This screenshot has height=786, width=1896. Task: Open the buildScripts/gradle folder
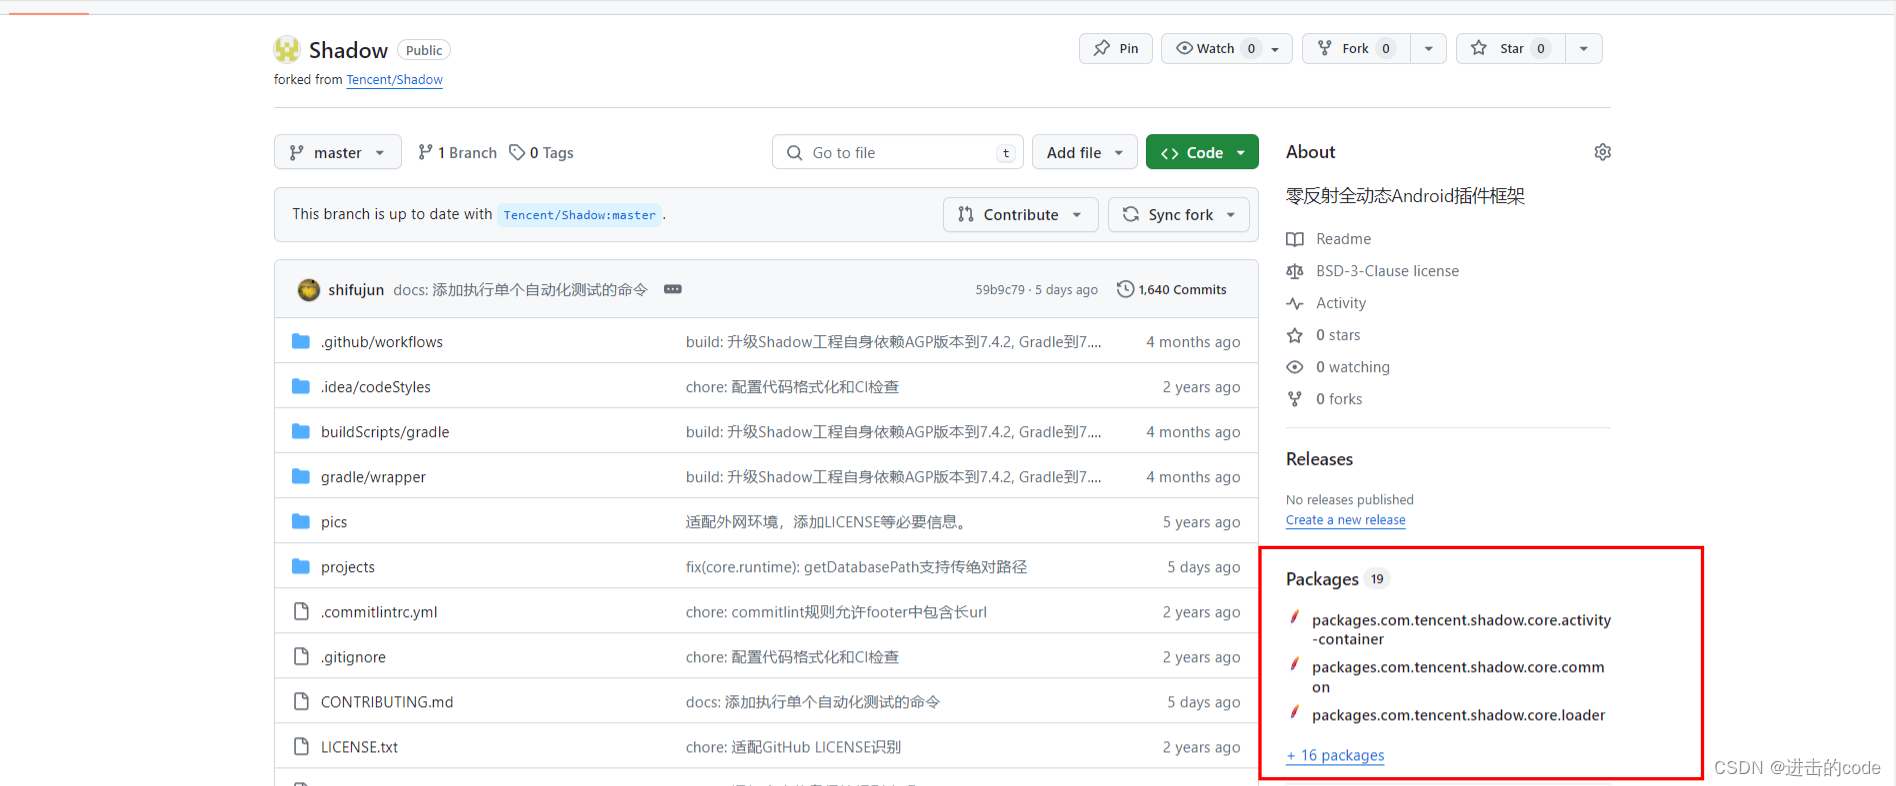tap(385, 432)
